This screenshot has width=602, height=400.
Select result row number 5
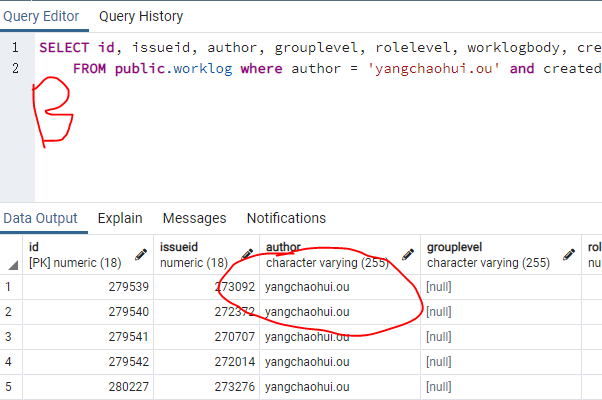(11, 387)
